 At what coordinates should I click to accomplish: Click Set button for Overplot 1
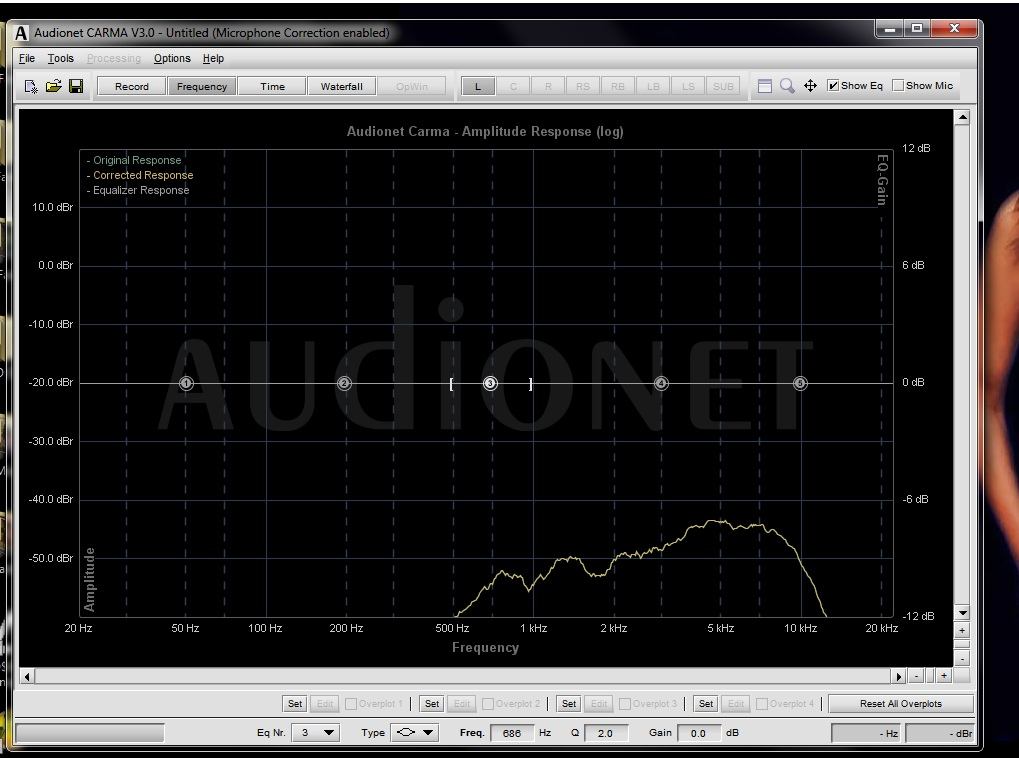pos(295,704)
